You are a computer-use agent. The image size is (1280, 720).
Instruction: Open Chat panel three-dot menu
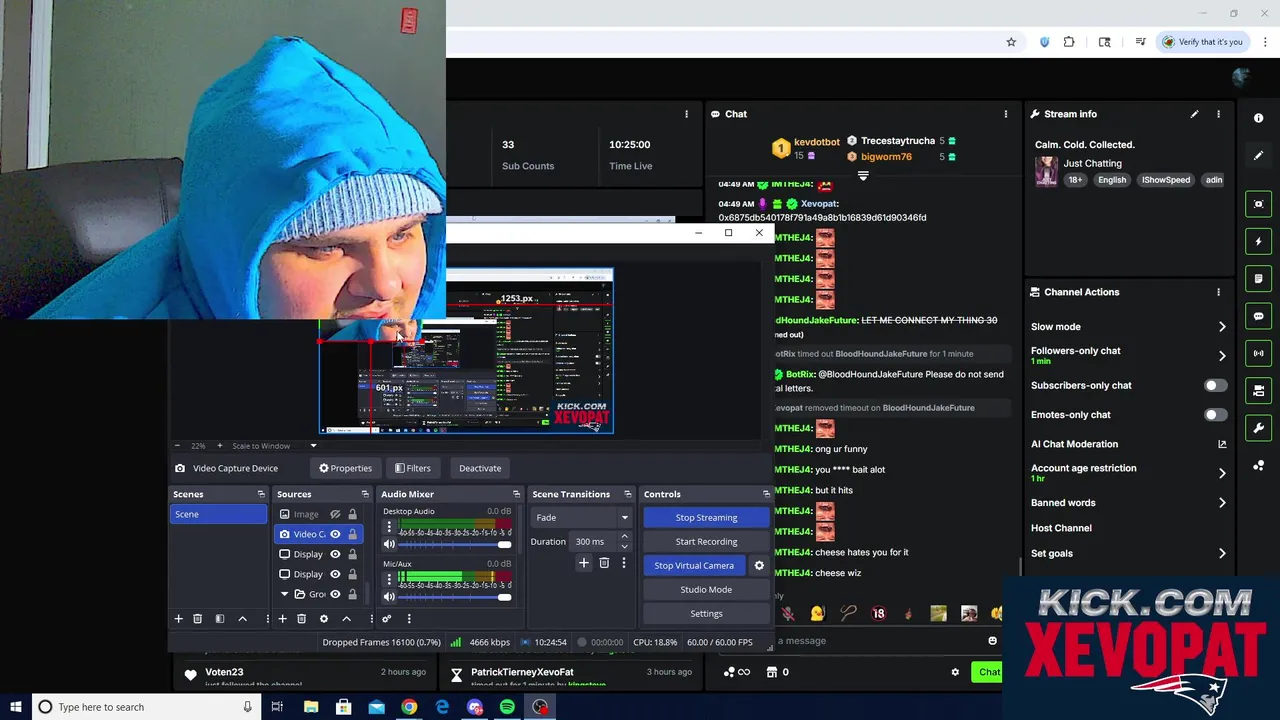click(x=1005, y=114)
